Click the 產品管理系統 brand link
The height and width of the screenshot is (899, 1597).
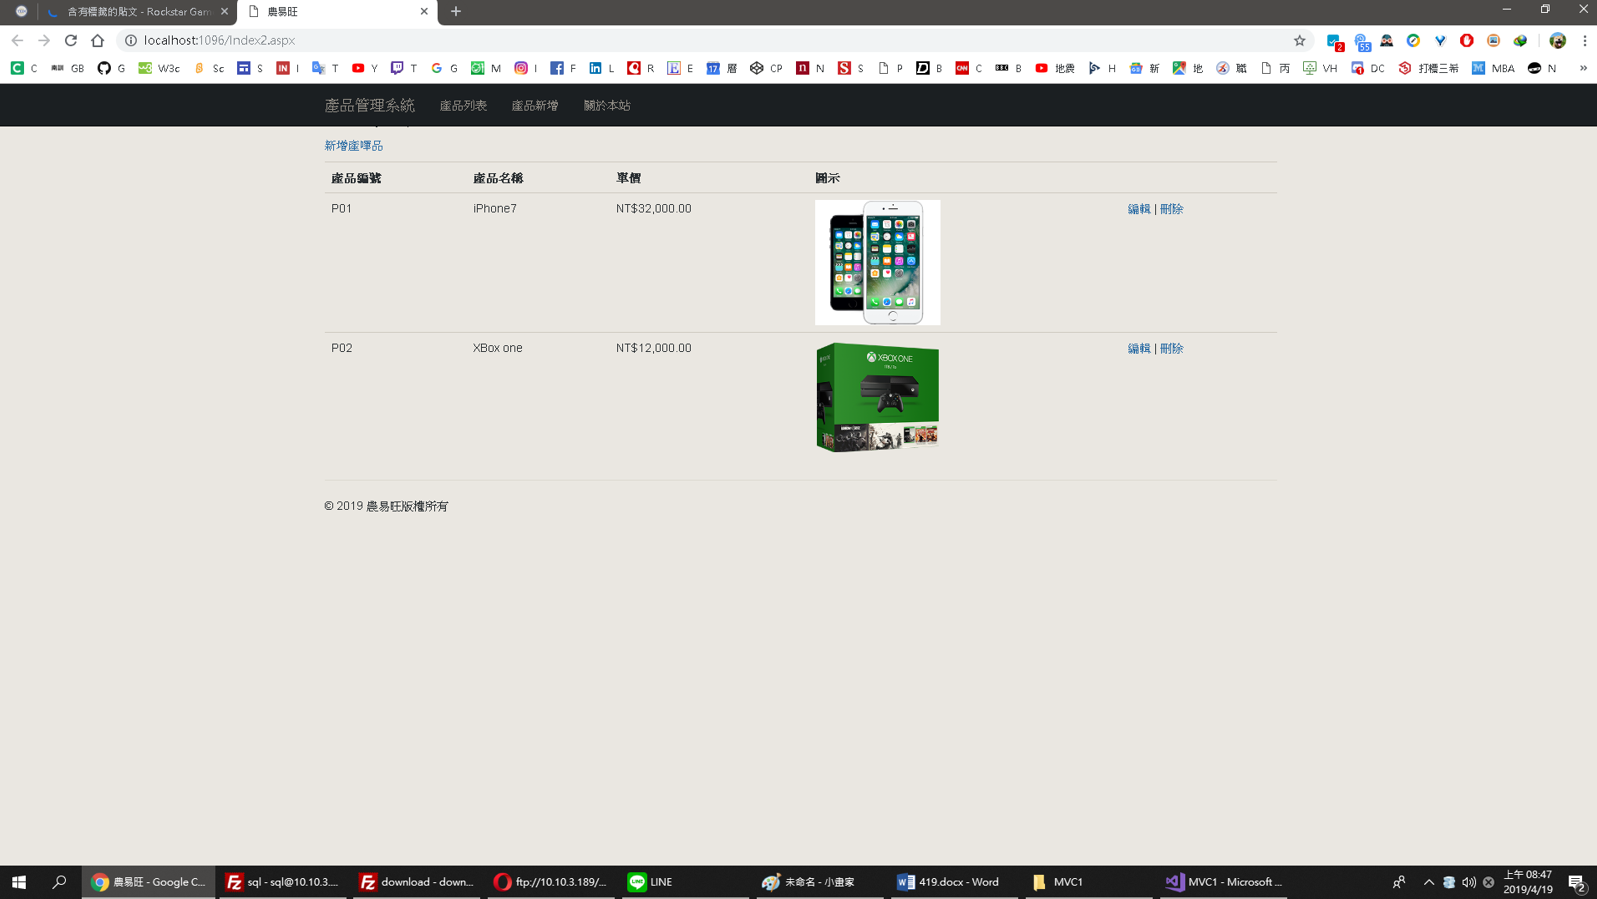click(369, 105)
